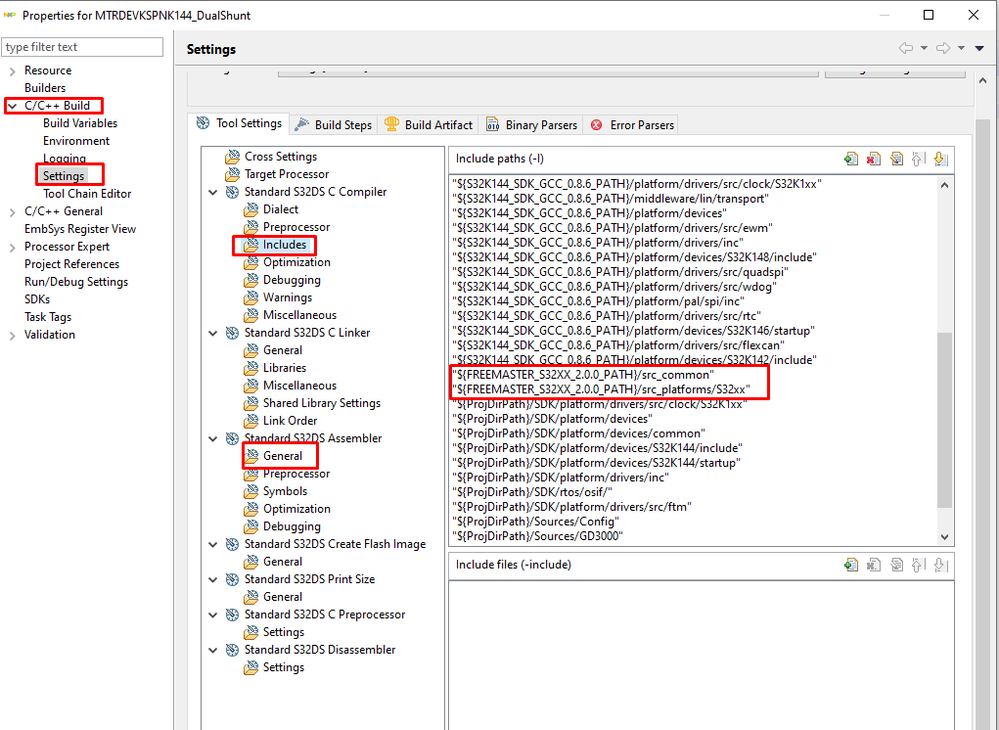Collapse the C/C++ Build node
Image resolution: width=999 pixels, height=730 pixels.
pyautogui.click(x=12, y=106)
